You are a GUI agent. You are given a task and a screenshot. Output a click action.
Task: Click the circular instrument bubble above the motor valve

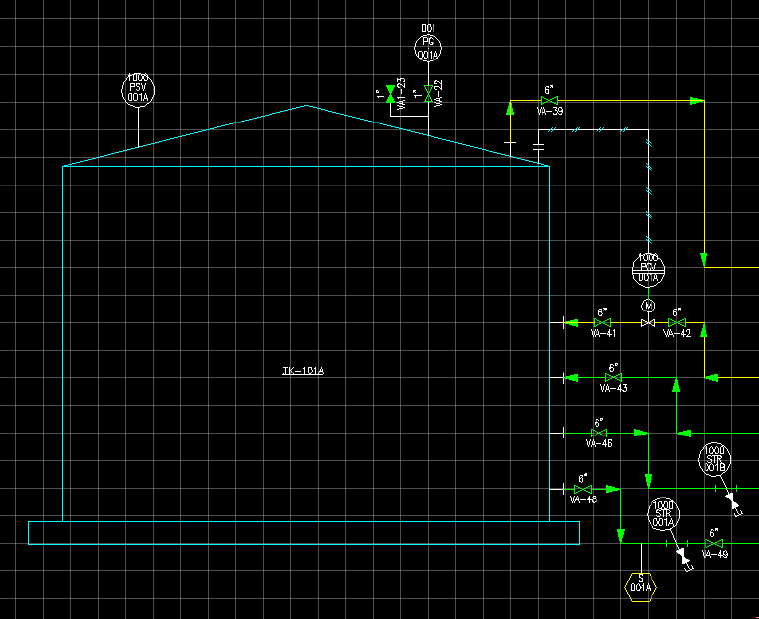[648, 268]
